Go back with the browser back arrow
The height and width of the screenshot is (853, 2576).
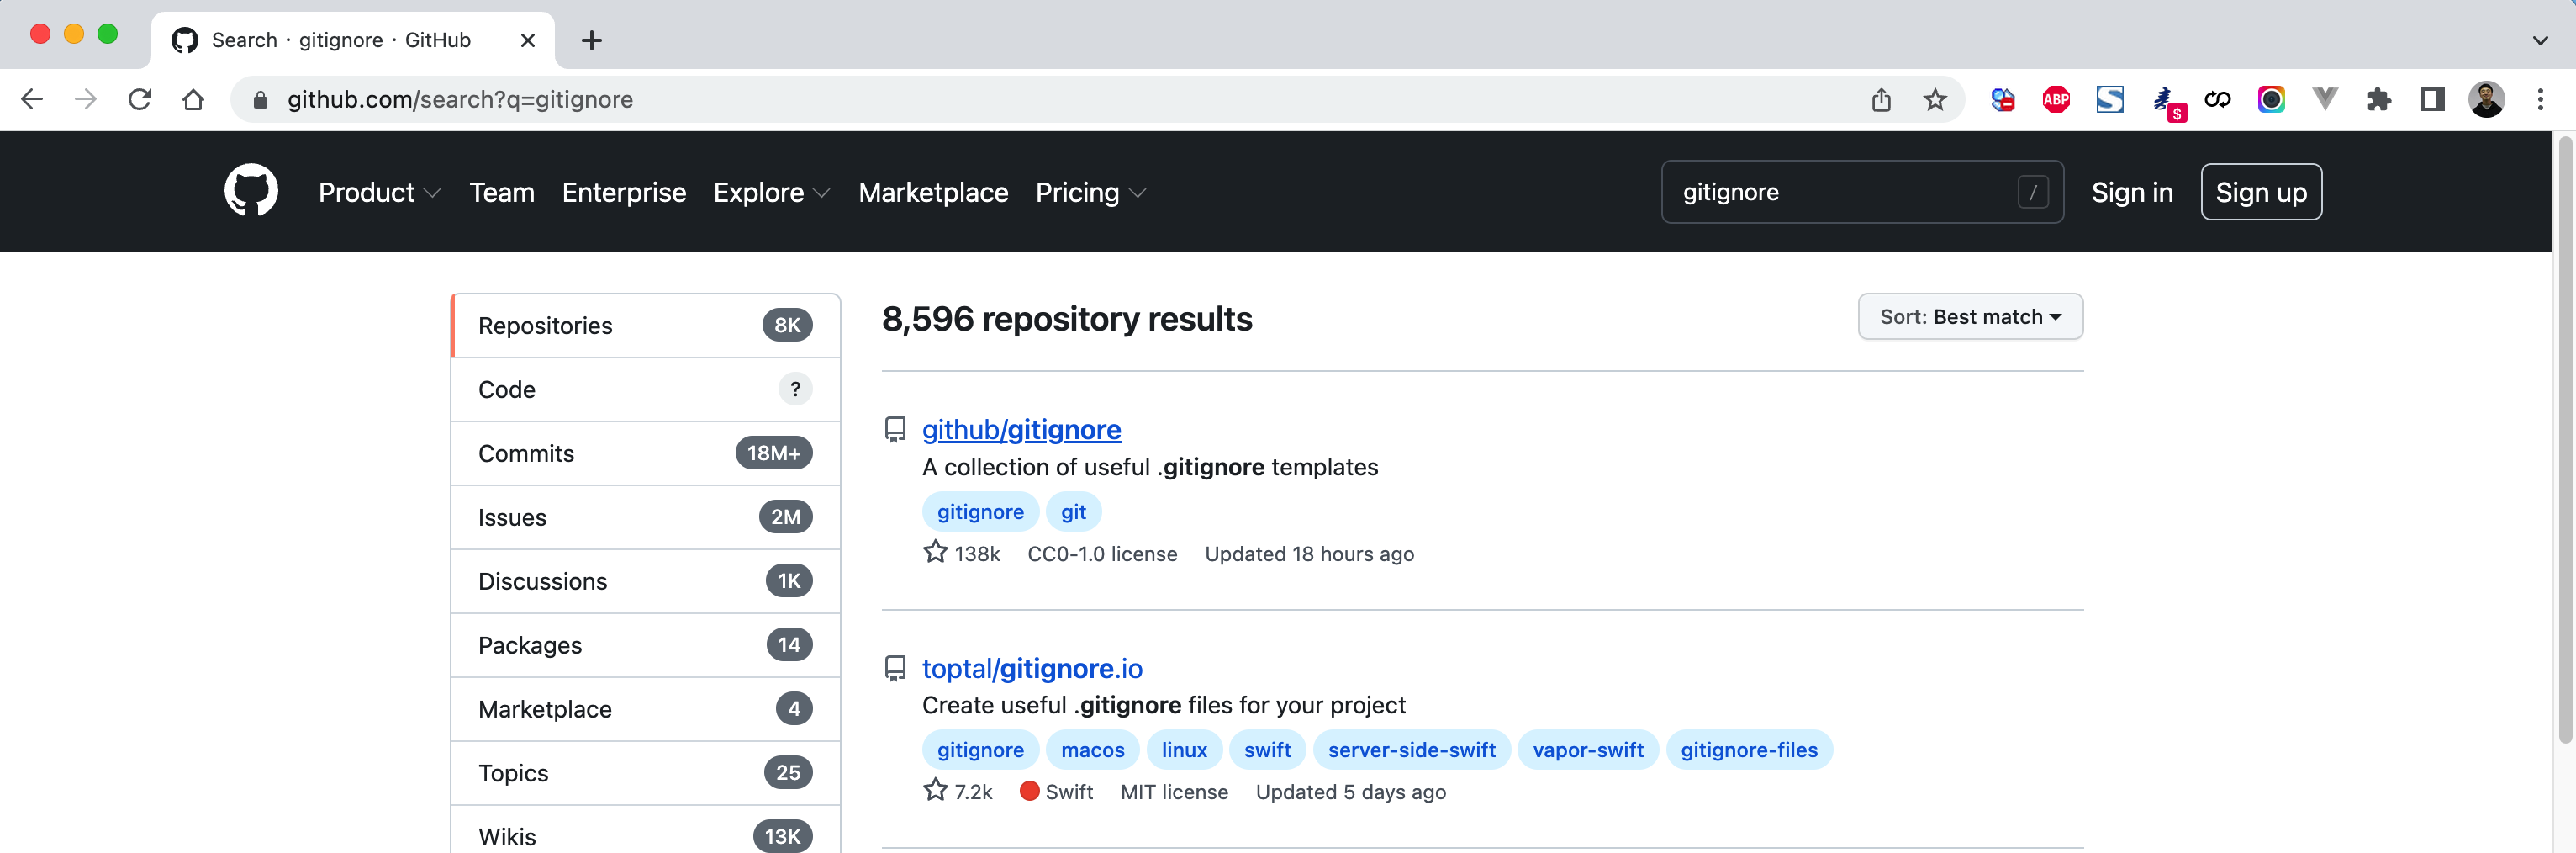coord(32,99)
